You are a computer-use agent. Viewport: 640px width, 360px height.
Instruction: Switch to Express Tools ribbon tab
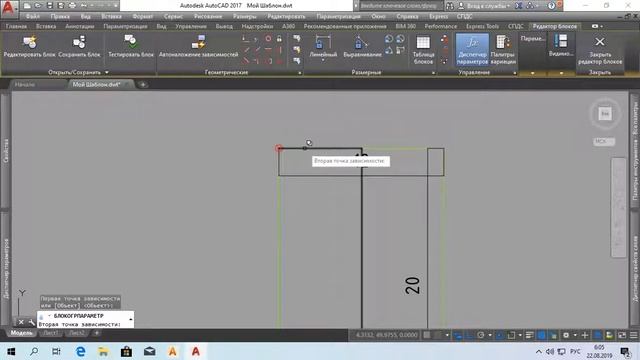tap(482, 26)
